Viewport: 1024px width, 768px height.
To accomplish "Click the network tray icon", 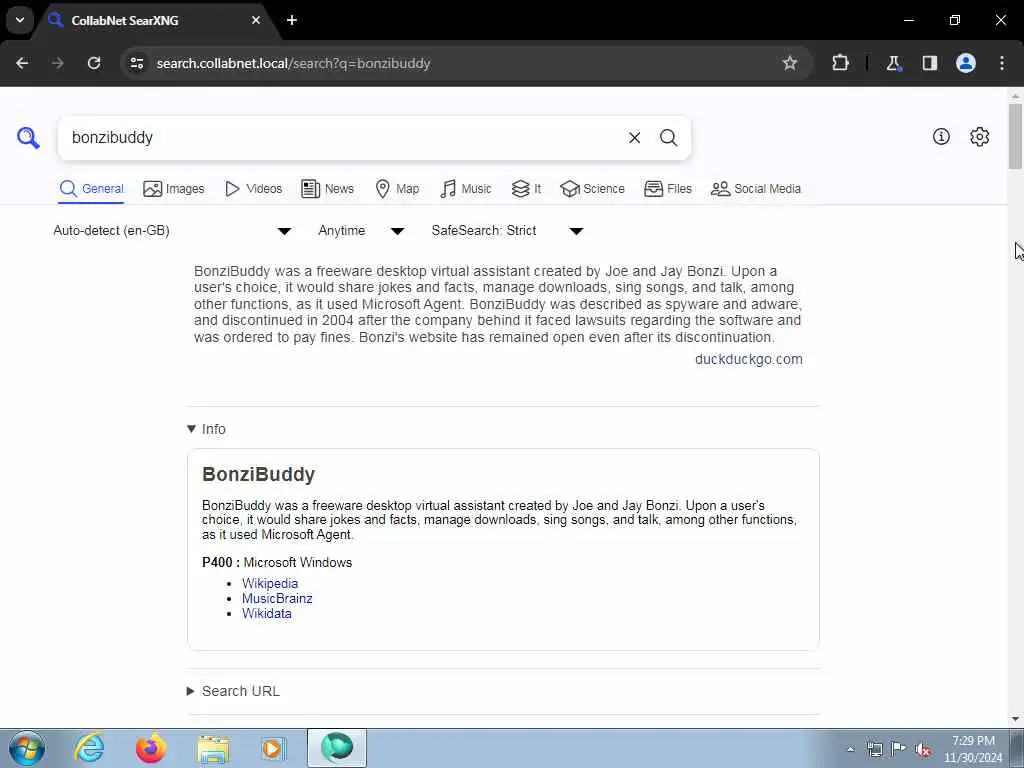I will point(874,749).
